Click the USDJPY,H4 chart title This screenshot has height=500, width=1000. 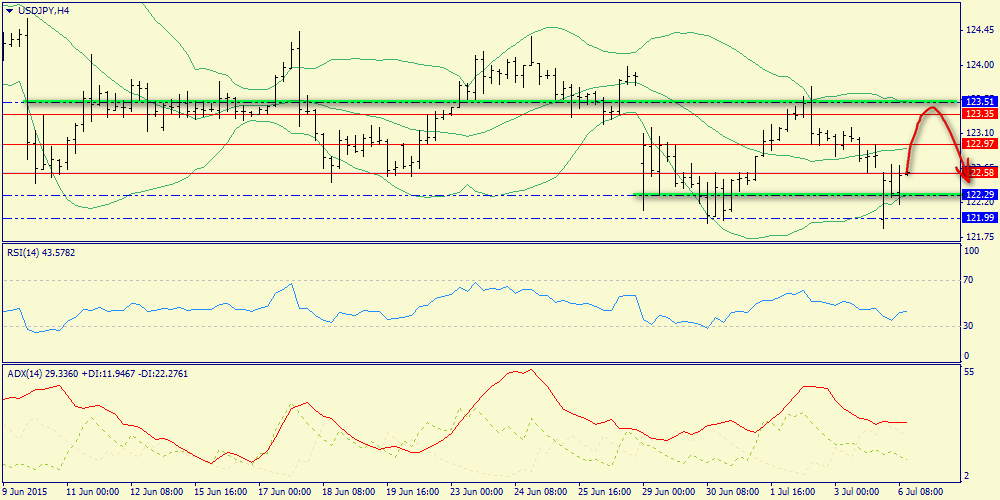44,10
